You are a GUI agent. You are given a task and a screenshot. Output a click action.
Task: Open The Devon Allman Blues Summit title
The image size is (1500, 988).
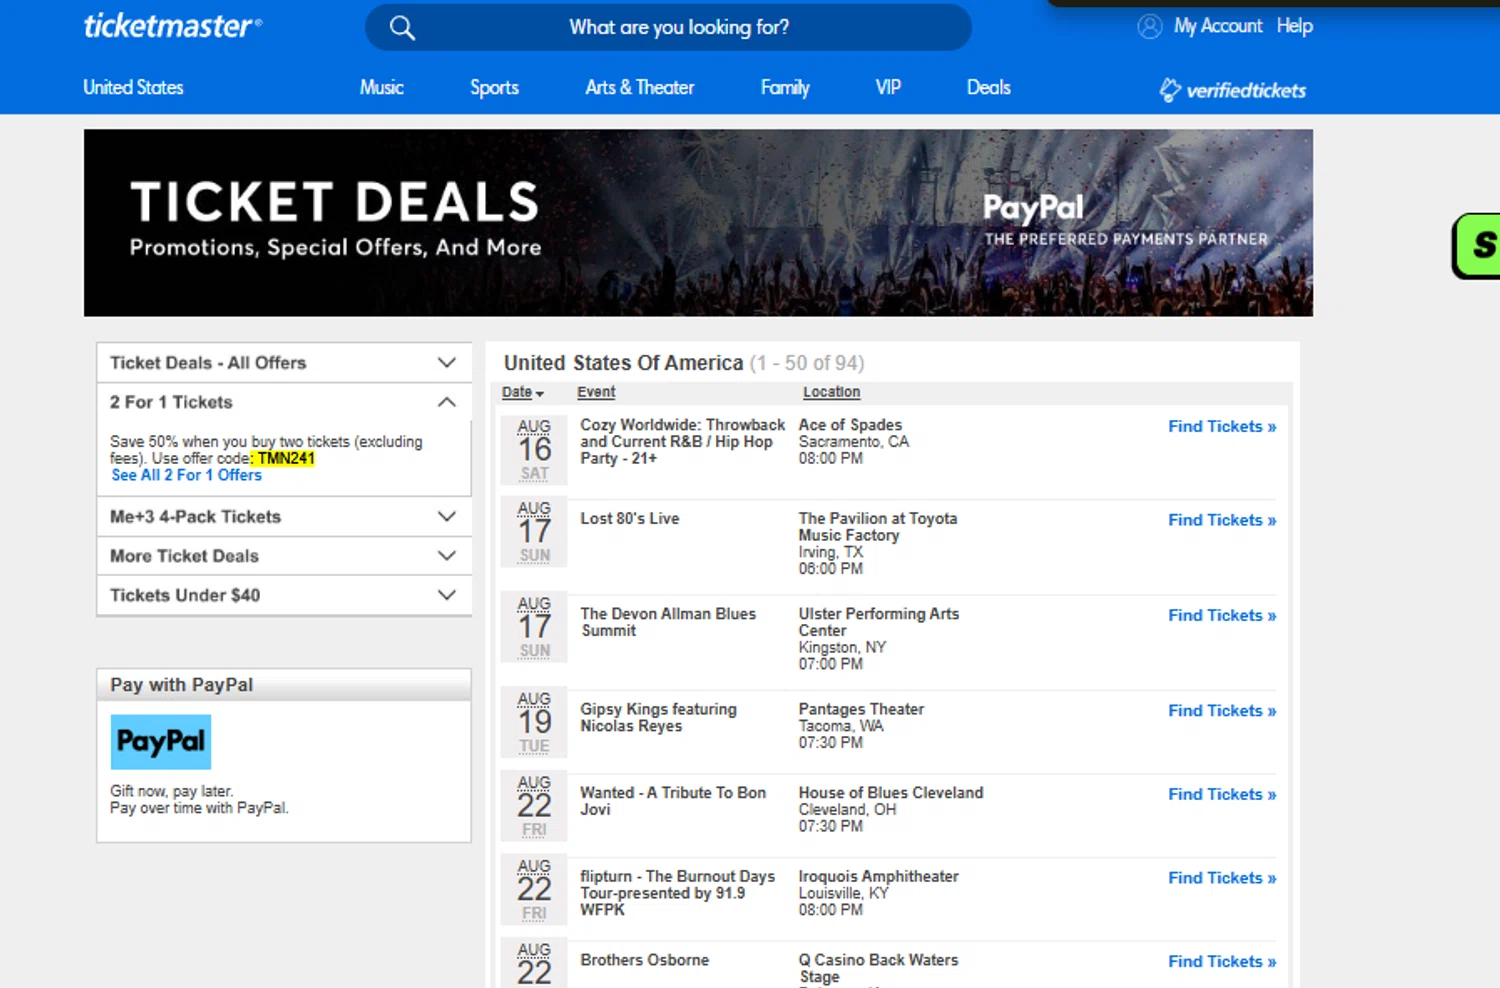click(x=668, y=622)
